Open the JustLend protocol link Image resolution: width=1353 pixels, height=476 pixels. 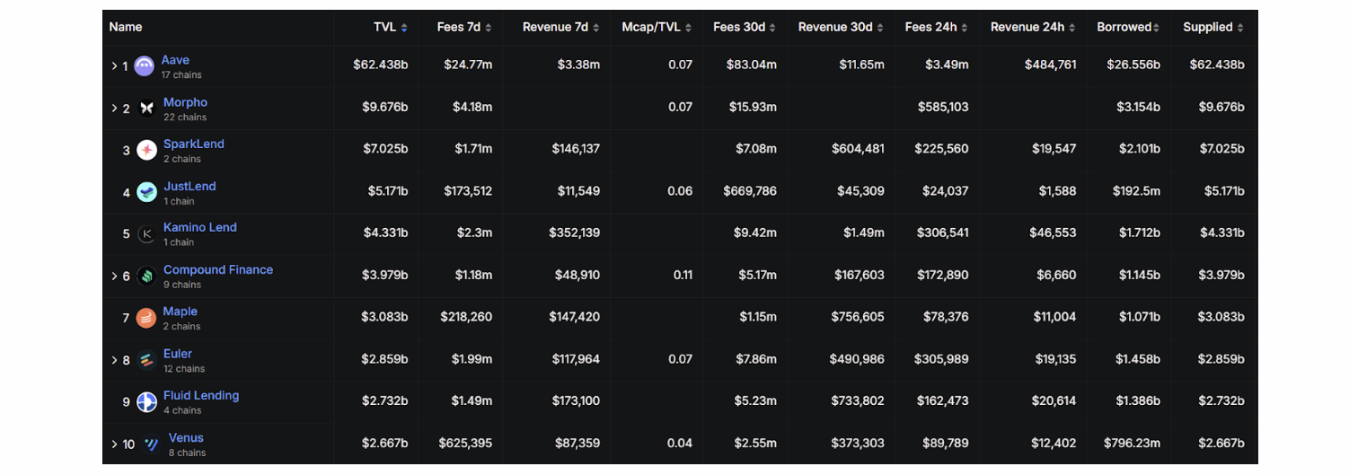coord(190,186)
